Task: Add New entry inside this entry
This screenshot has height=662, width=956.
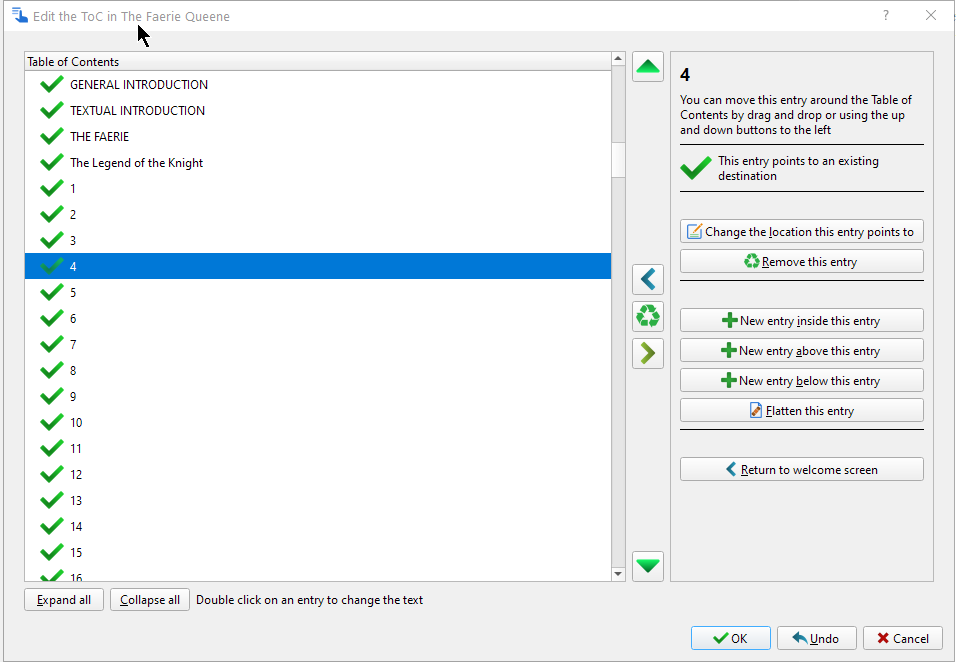Action: tap(802, 321)
